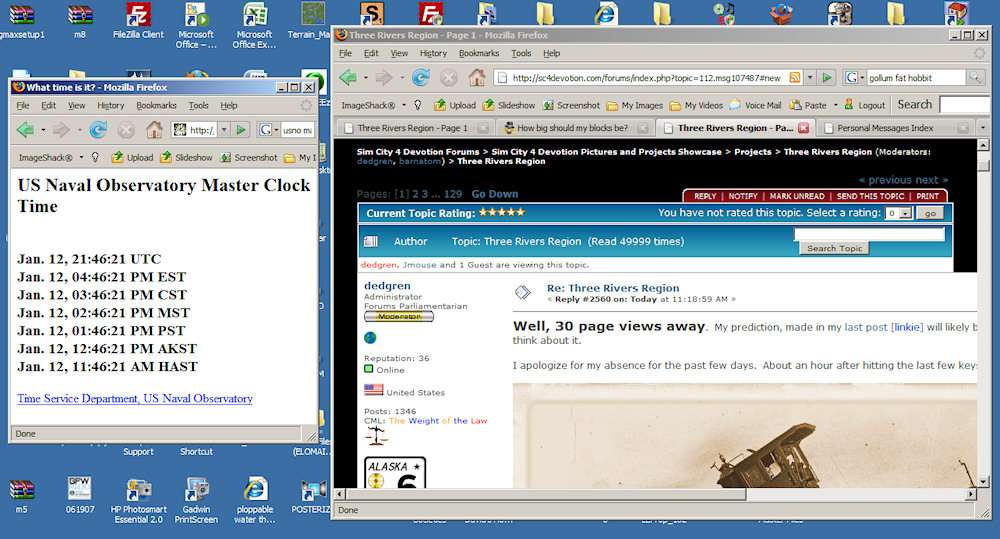
Task: Expand the address bar history dropdown in forum window
Action: click(x=811, y=78)
